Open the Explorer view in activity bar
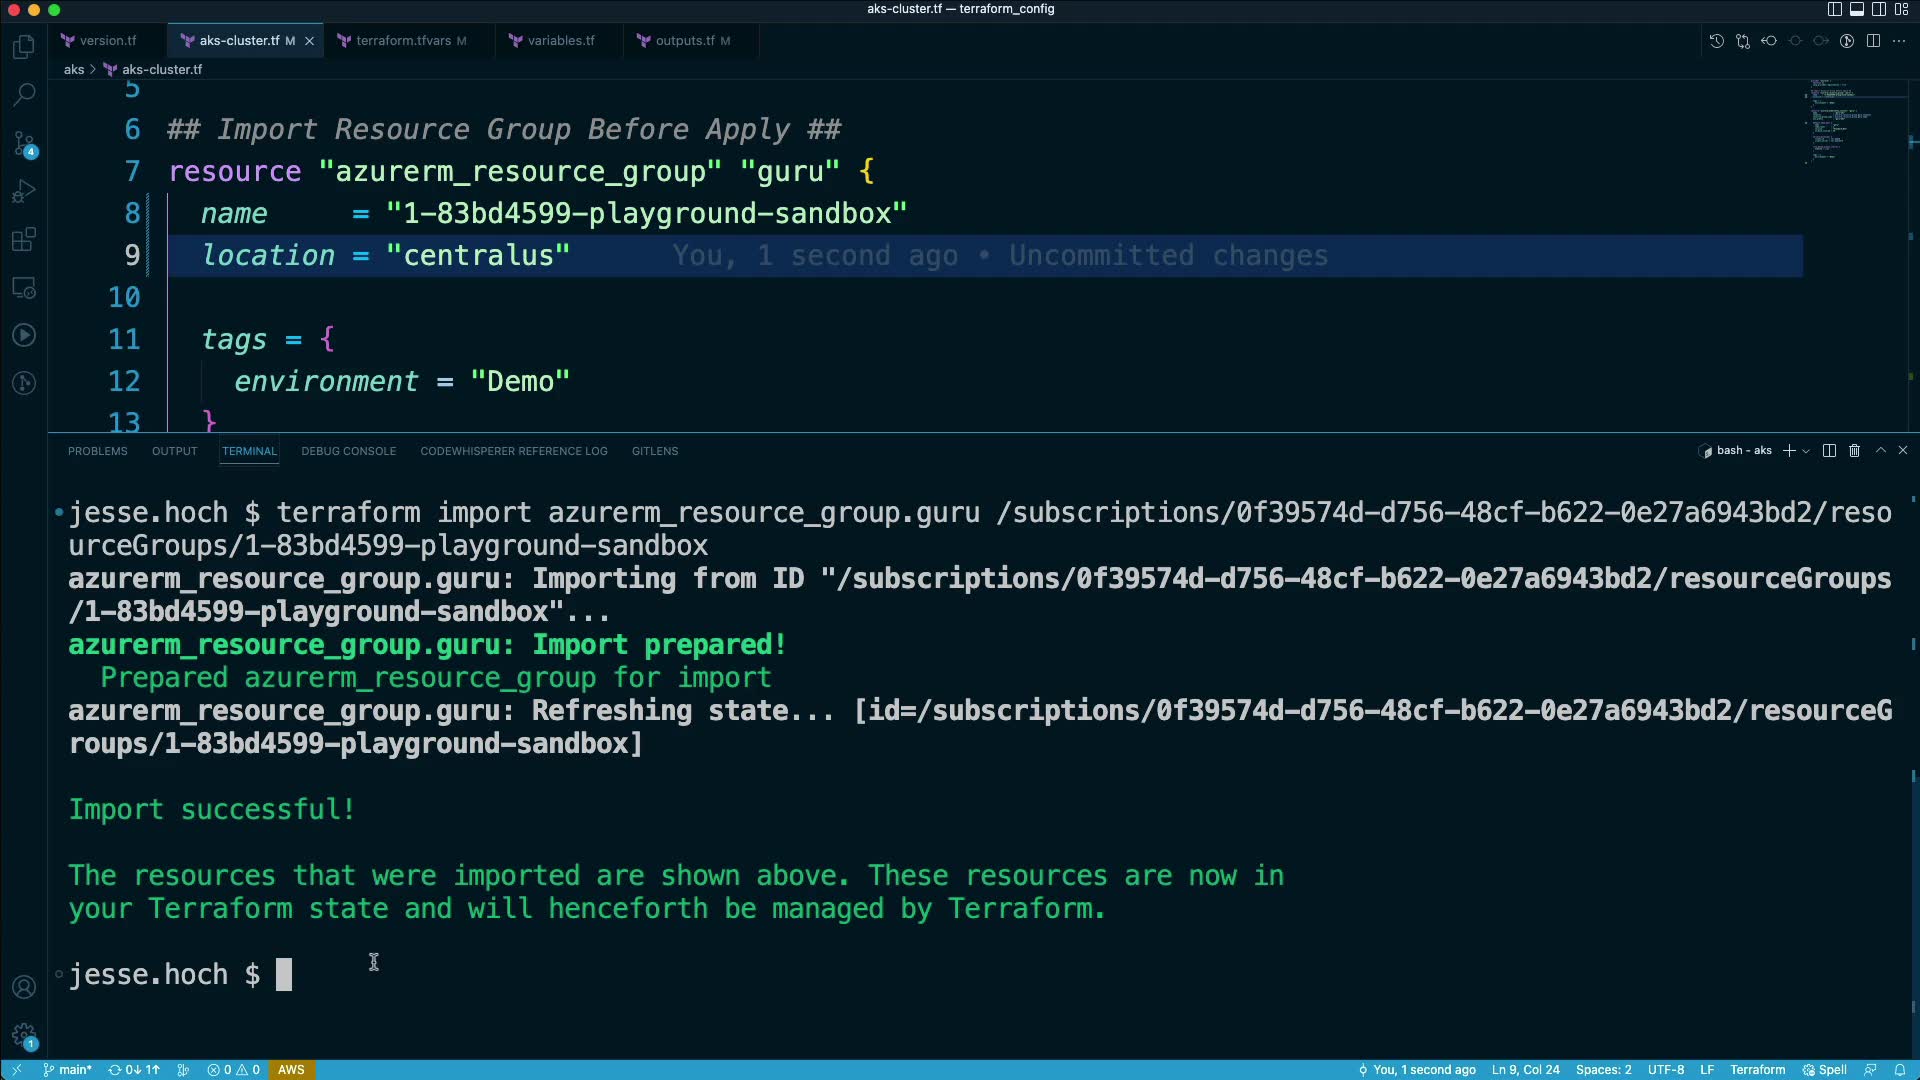Viewport: 1920px width, 1080px height. [24, 47]
